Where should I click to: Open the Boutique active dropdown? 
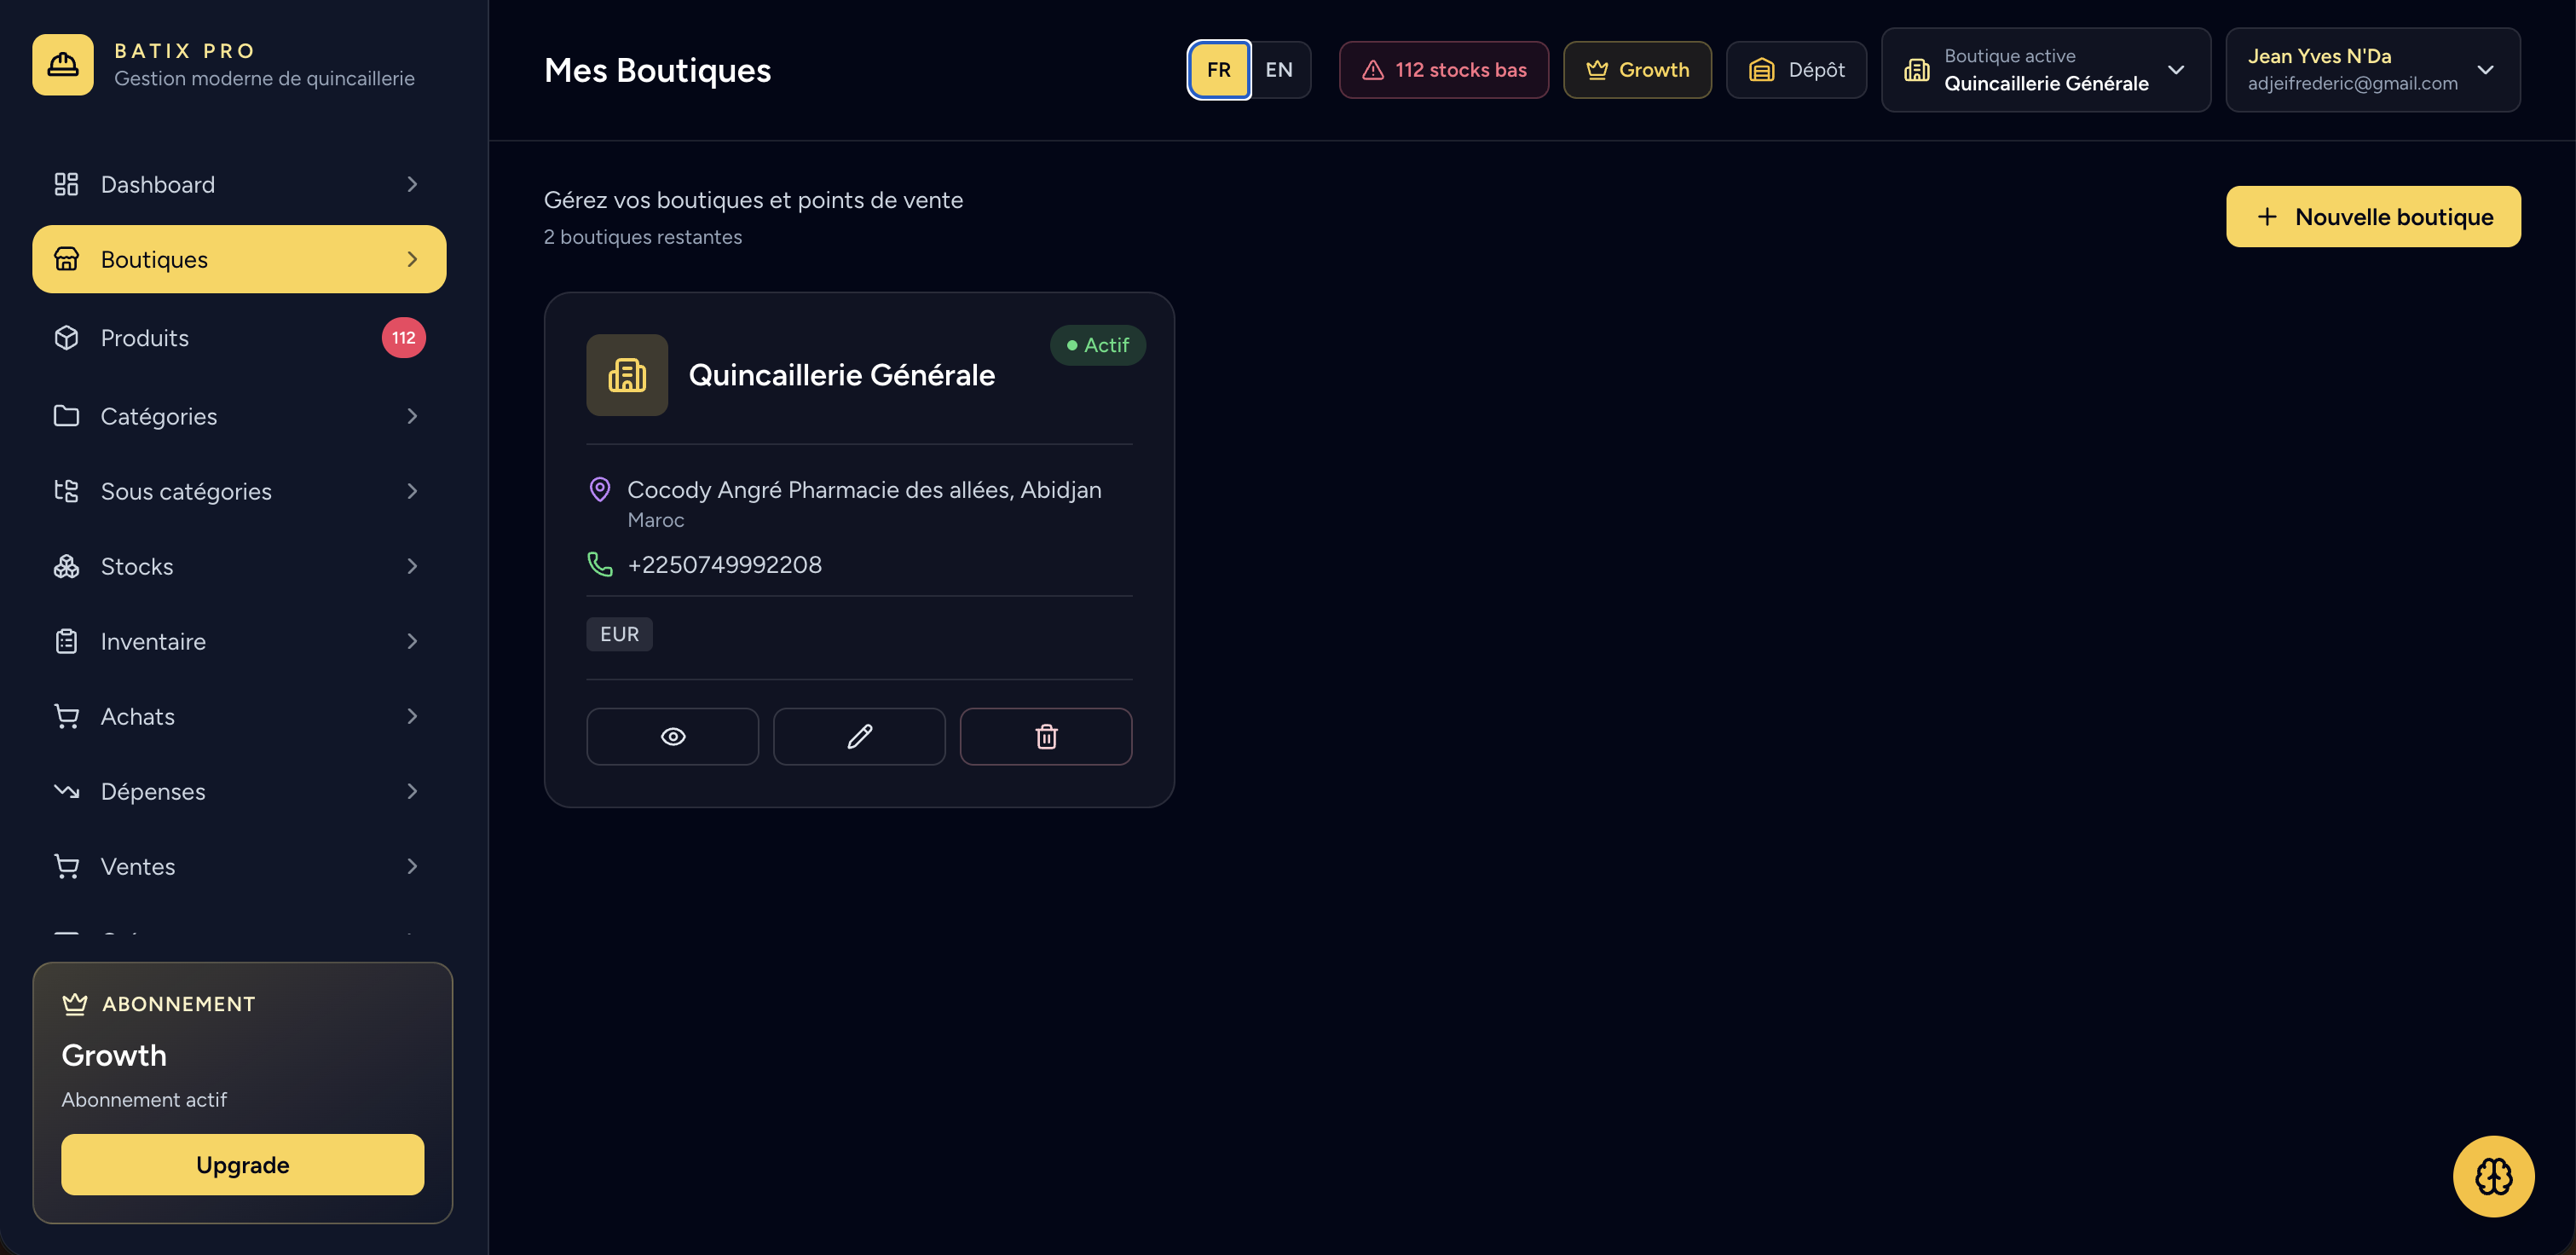pos(2045,70)
